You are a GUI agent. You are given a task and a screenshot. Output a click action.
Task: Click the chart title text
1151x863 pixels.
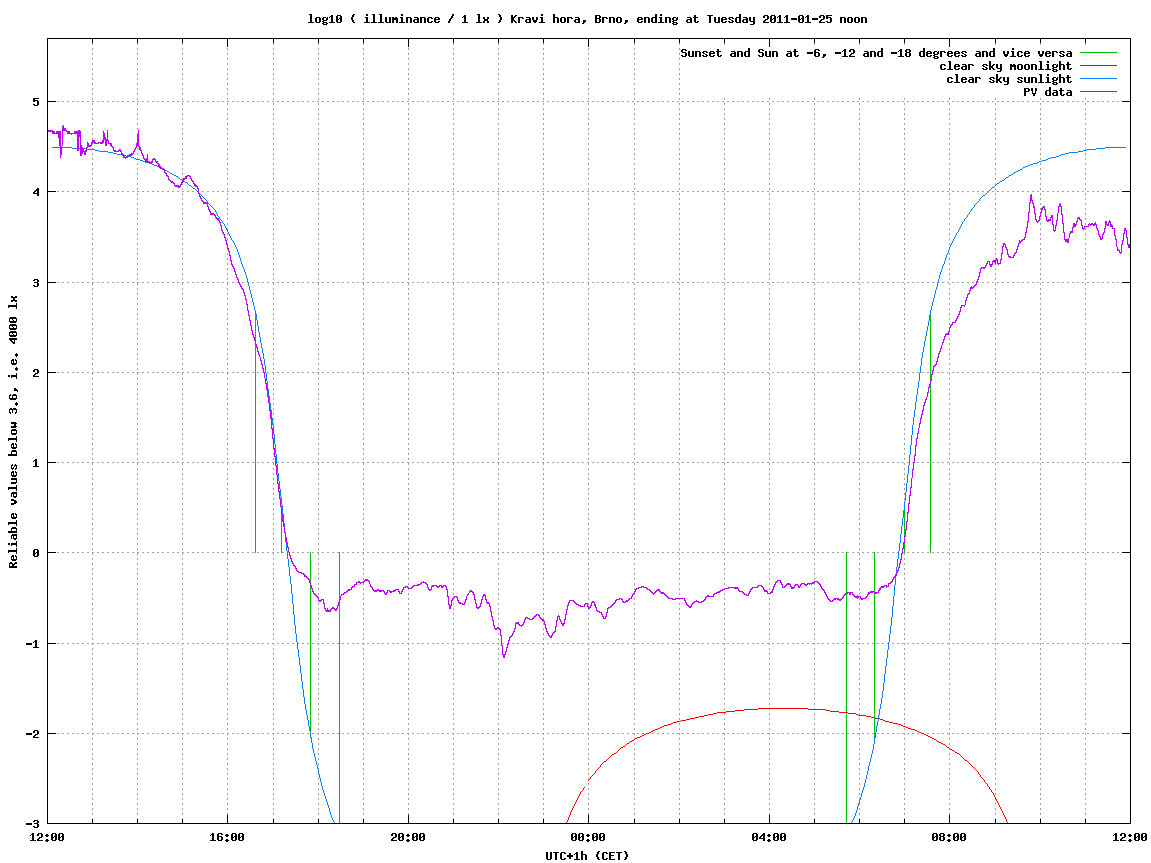(x=587, y=19)
